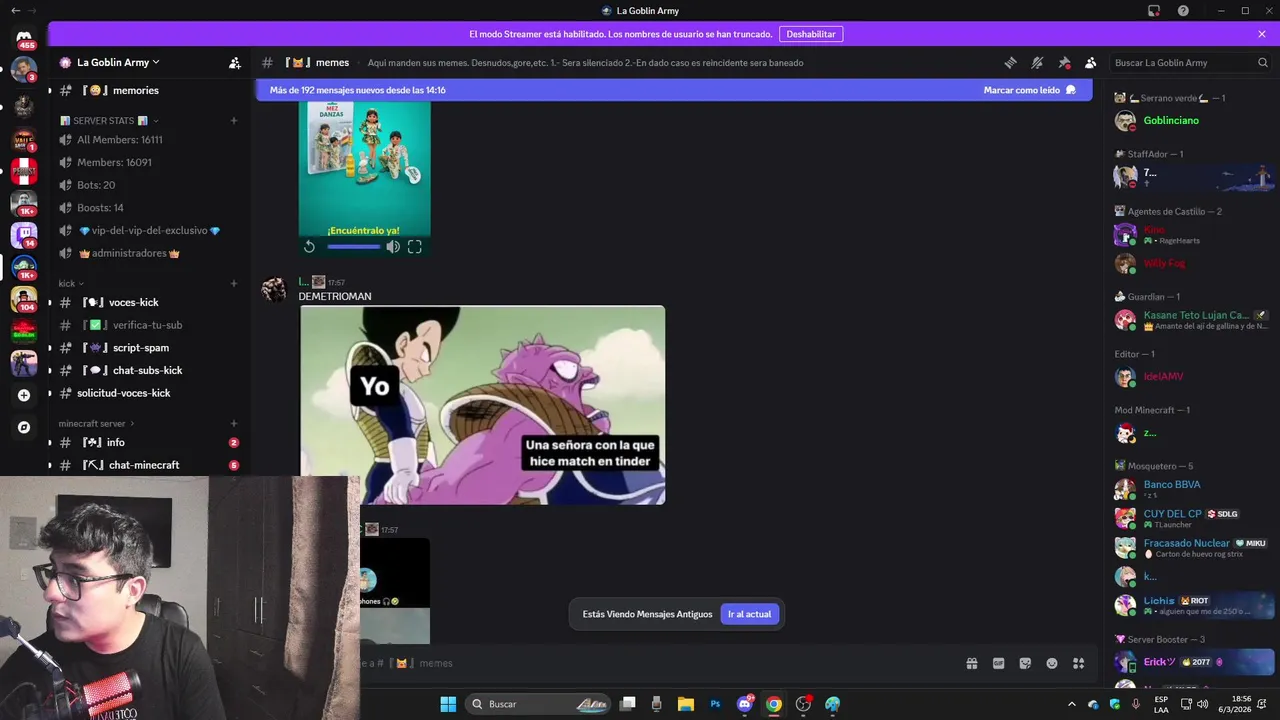Add channel to SERVER STATS category
Screen dimensions: 1280x720
234,121
